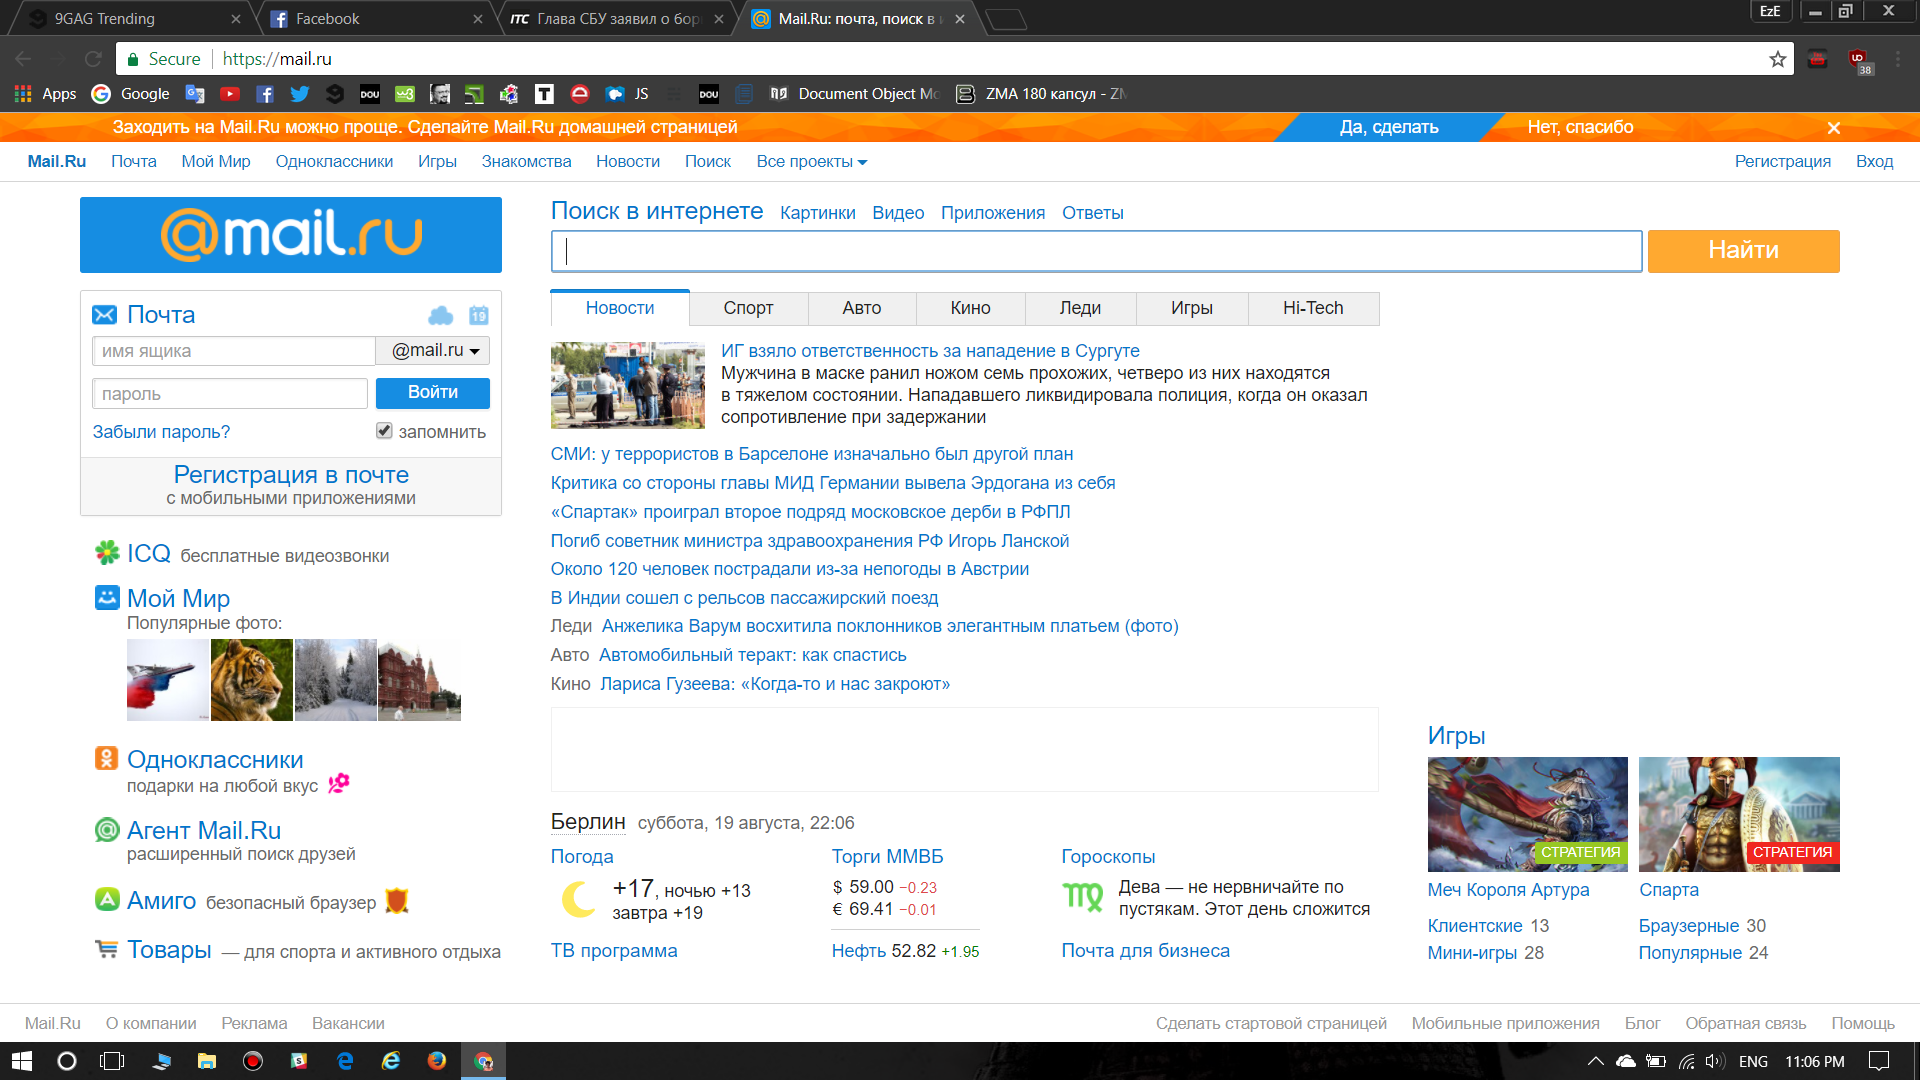Switch to the Hi-Tech news tab
Viewport: 1920px width, 1080px height.
coord(1313,308)
